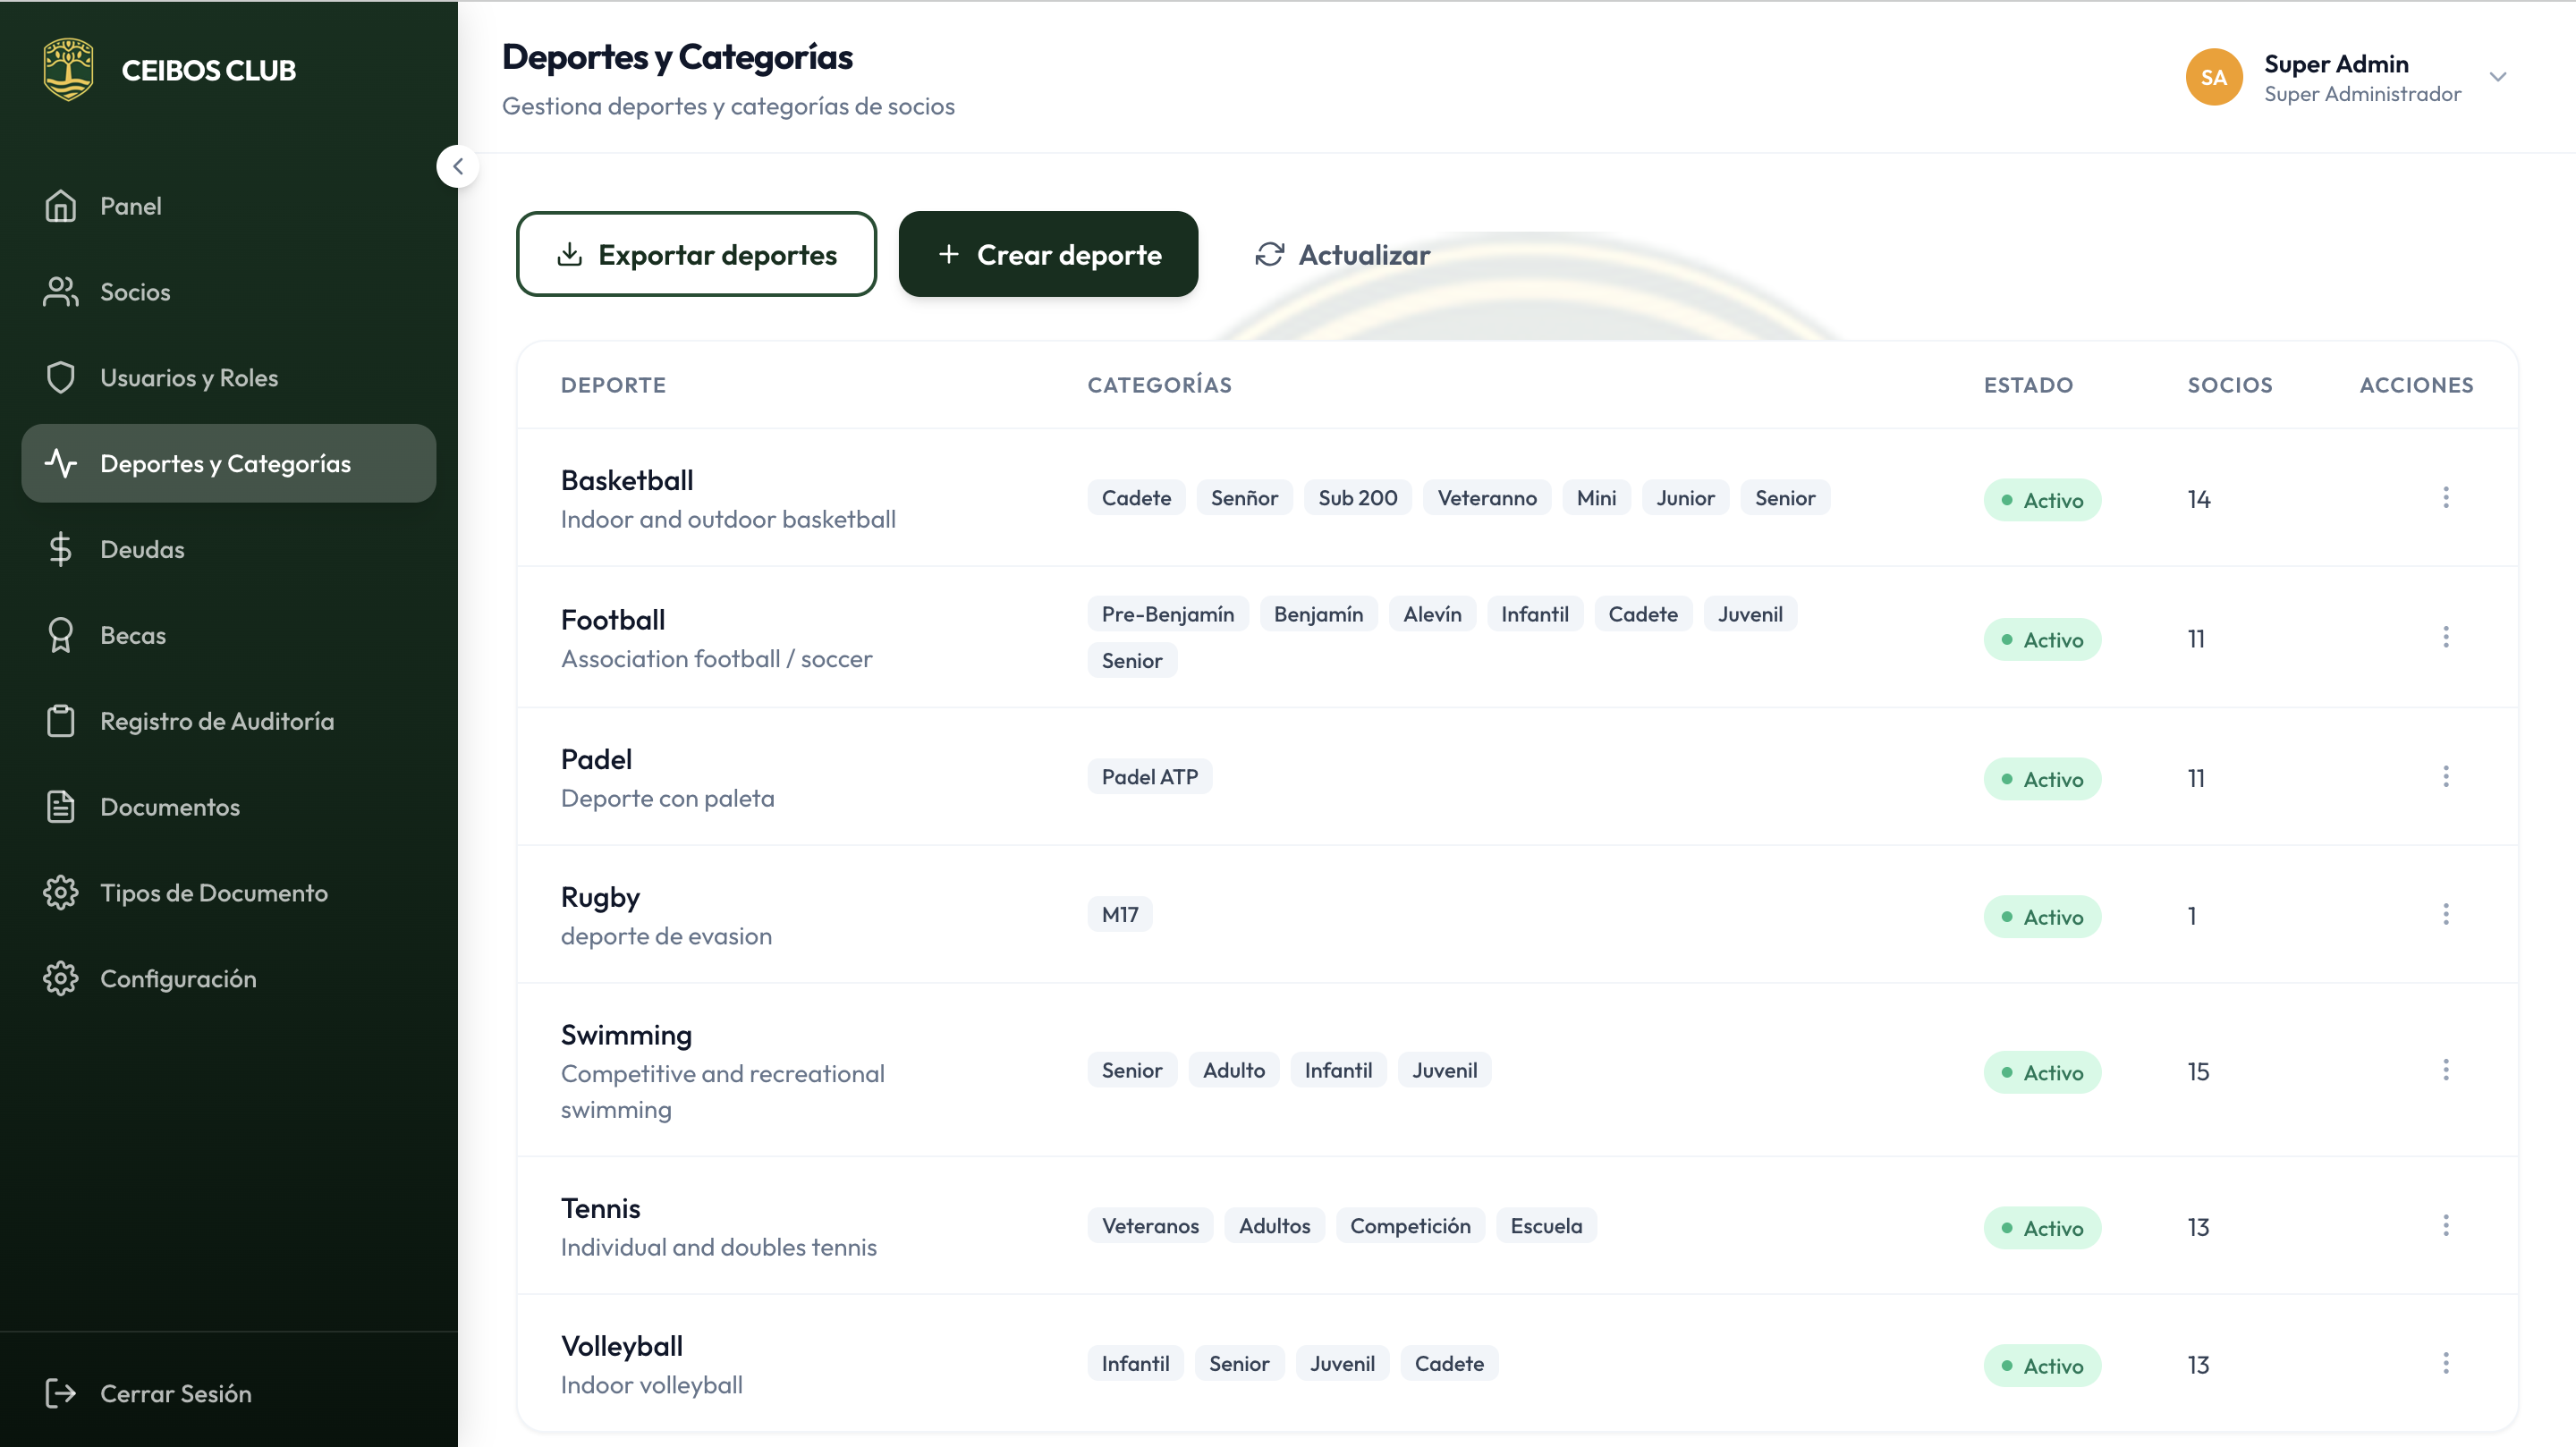Click the Usuarios y Roles shield icon
Screen dimensions: 2576x1447
(60, 378)
